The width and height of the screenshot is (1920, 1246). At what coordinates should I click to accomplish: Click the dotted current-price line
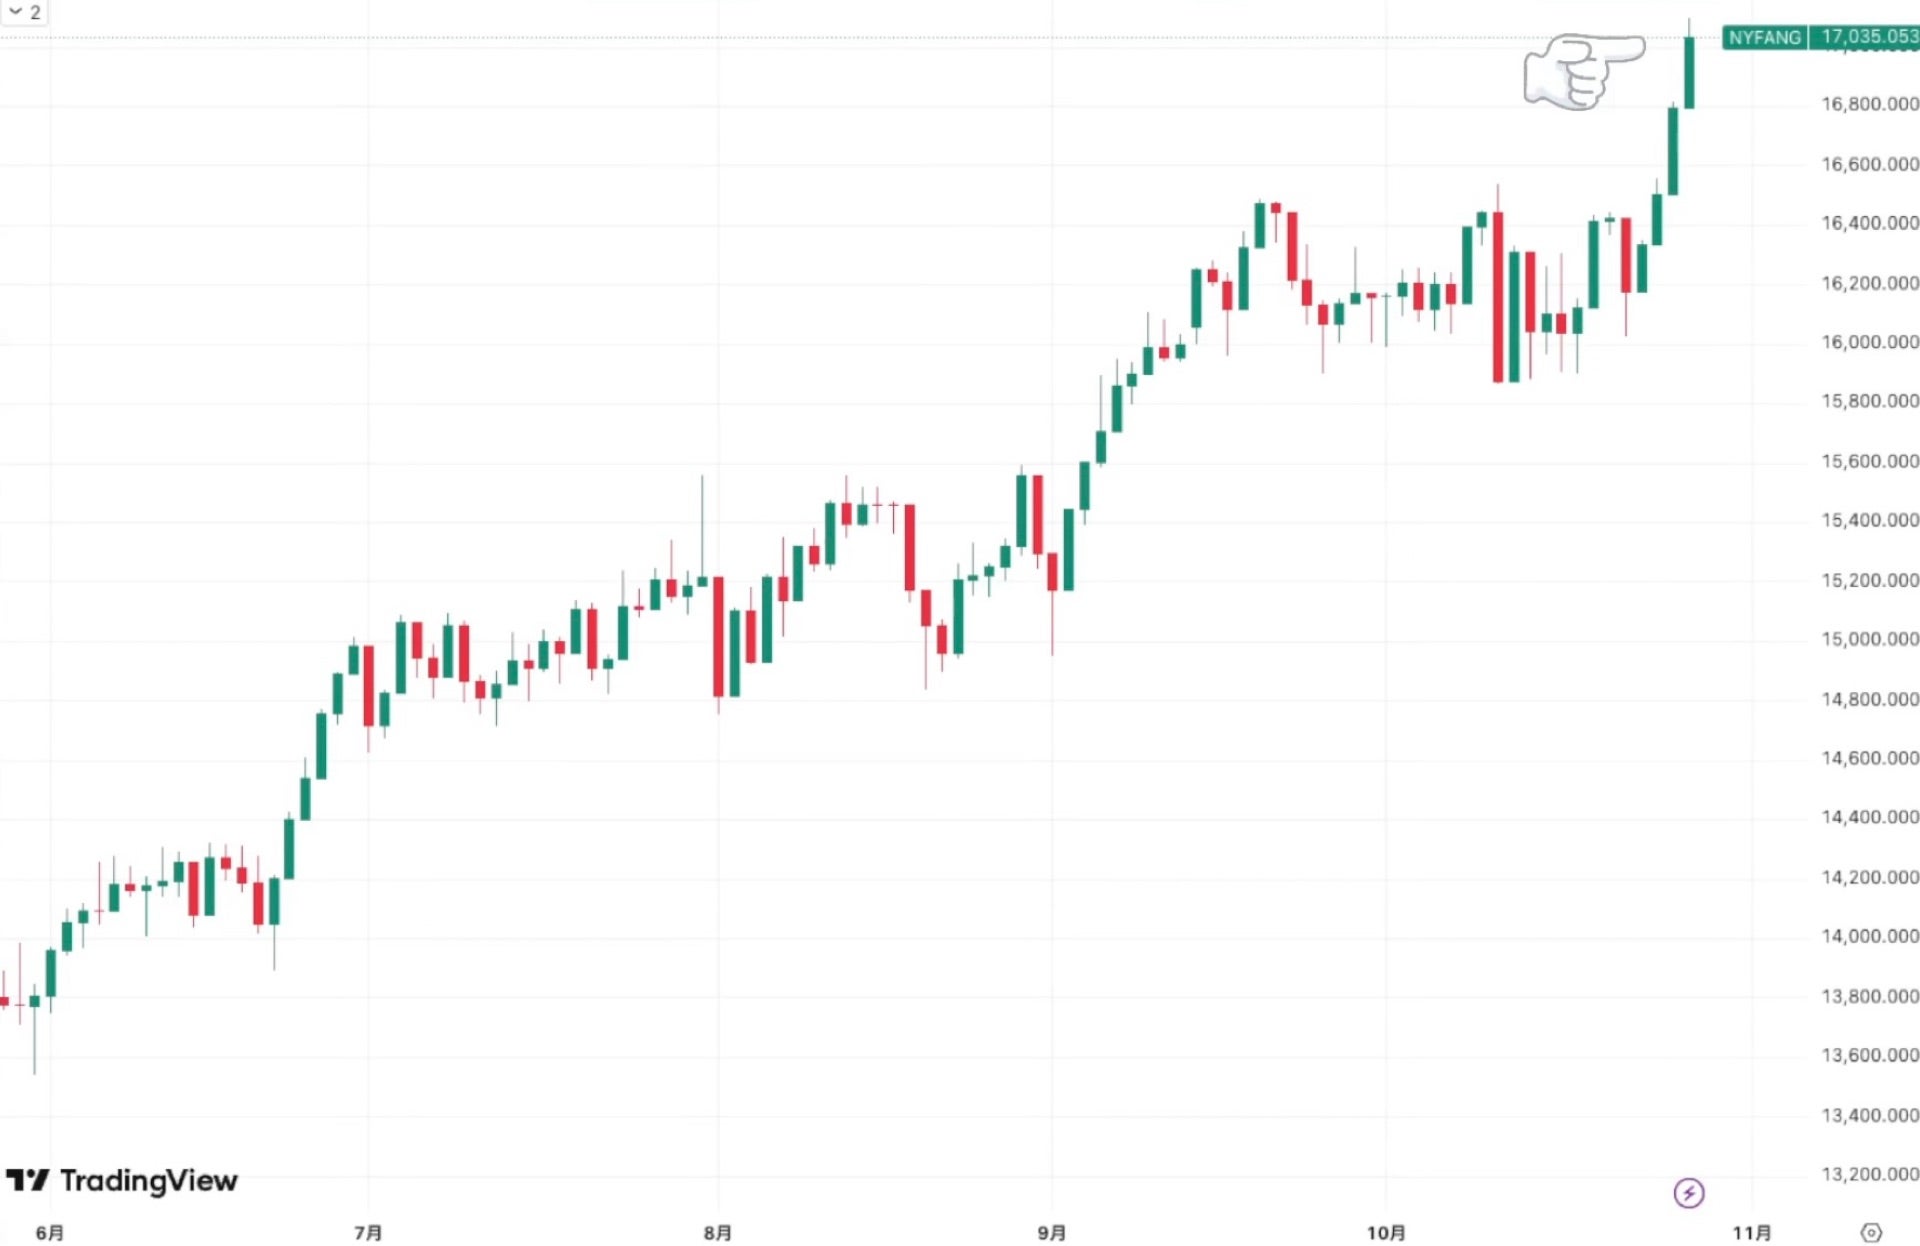(800, 38)
